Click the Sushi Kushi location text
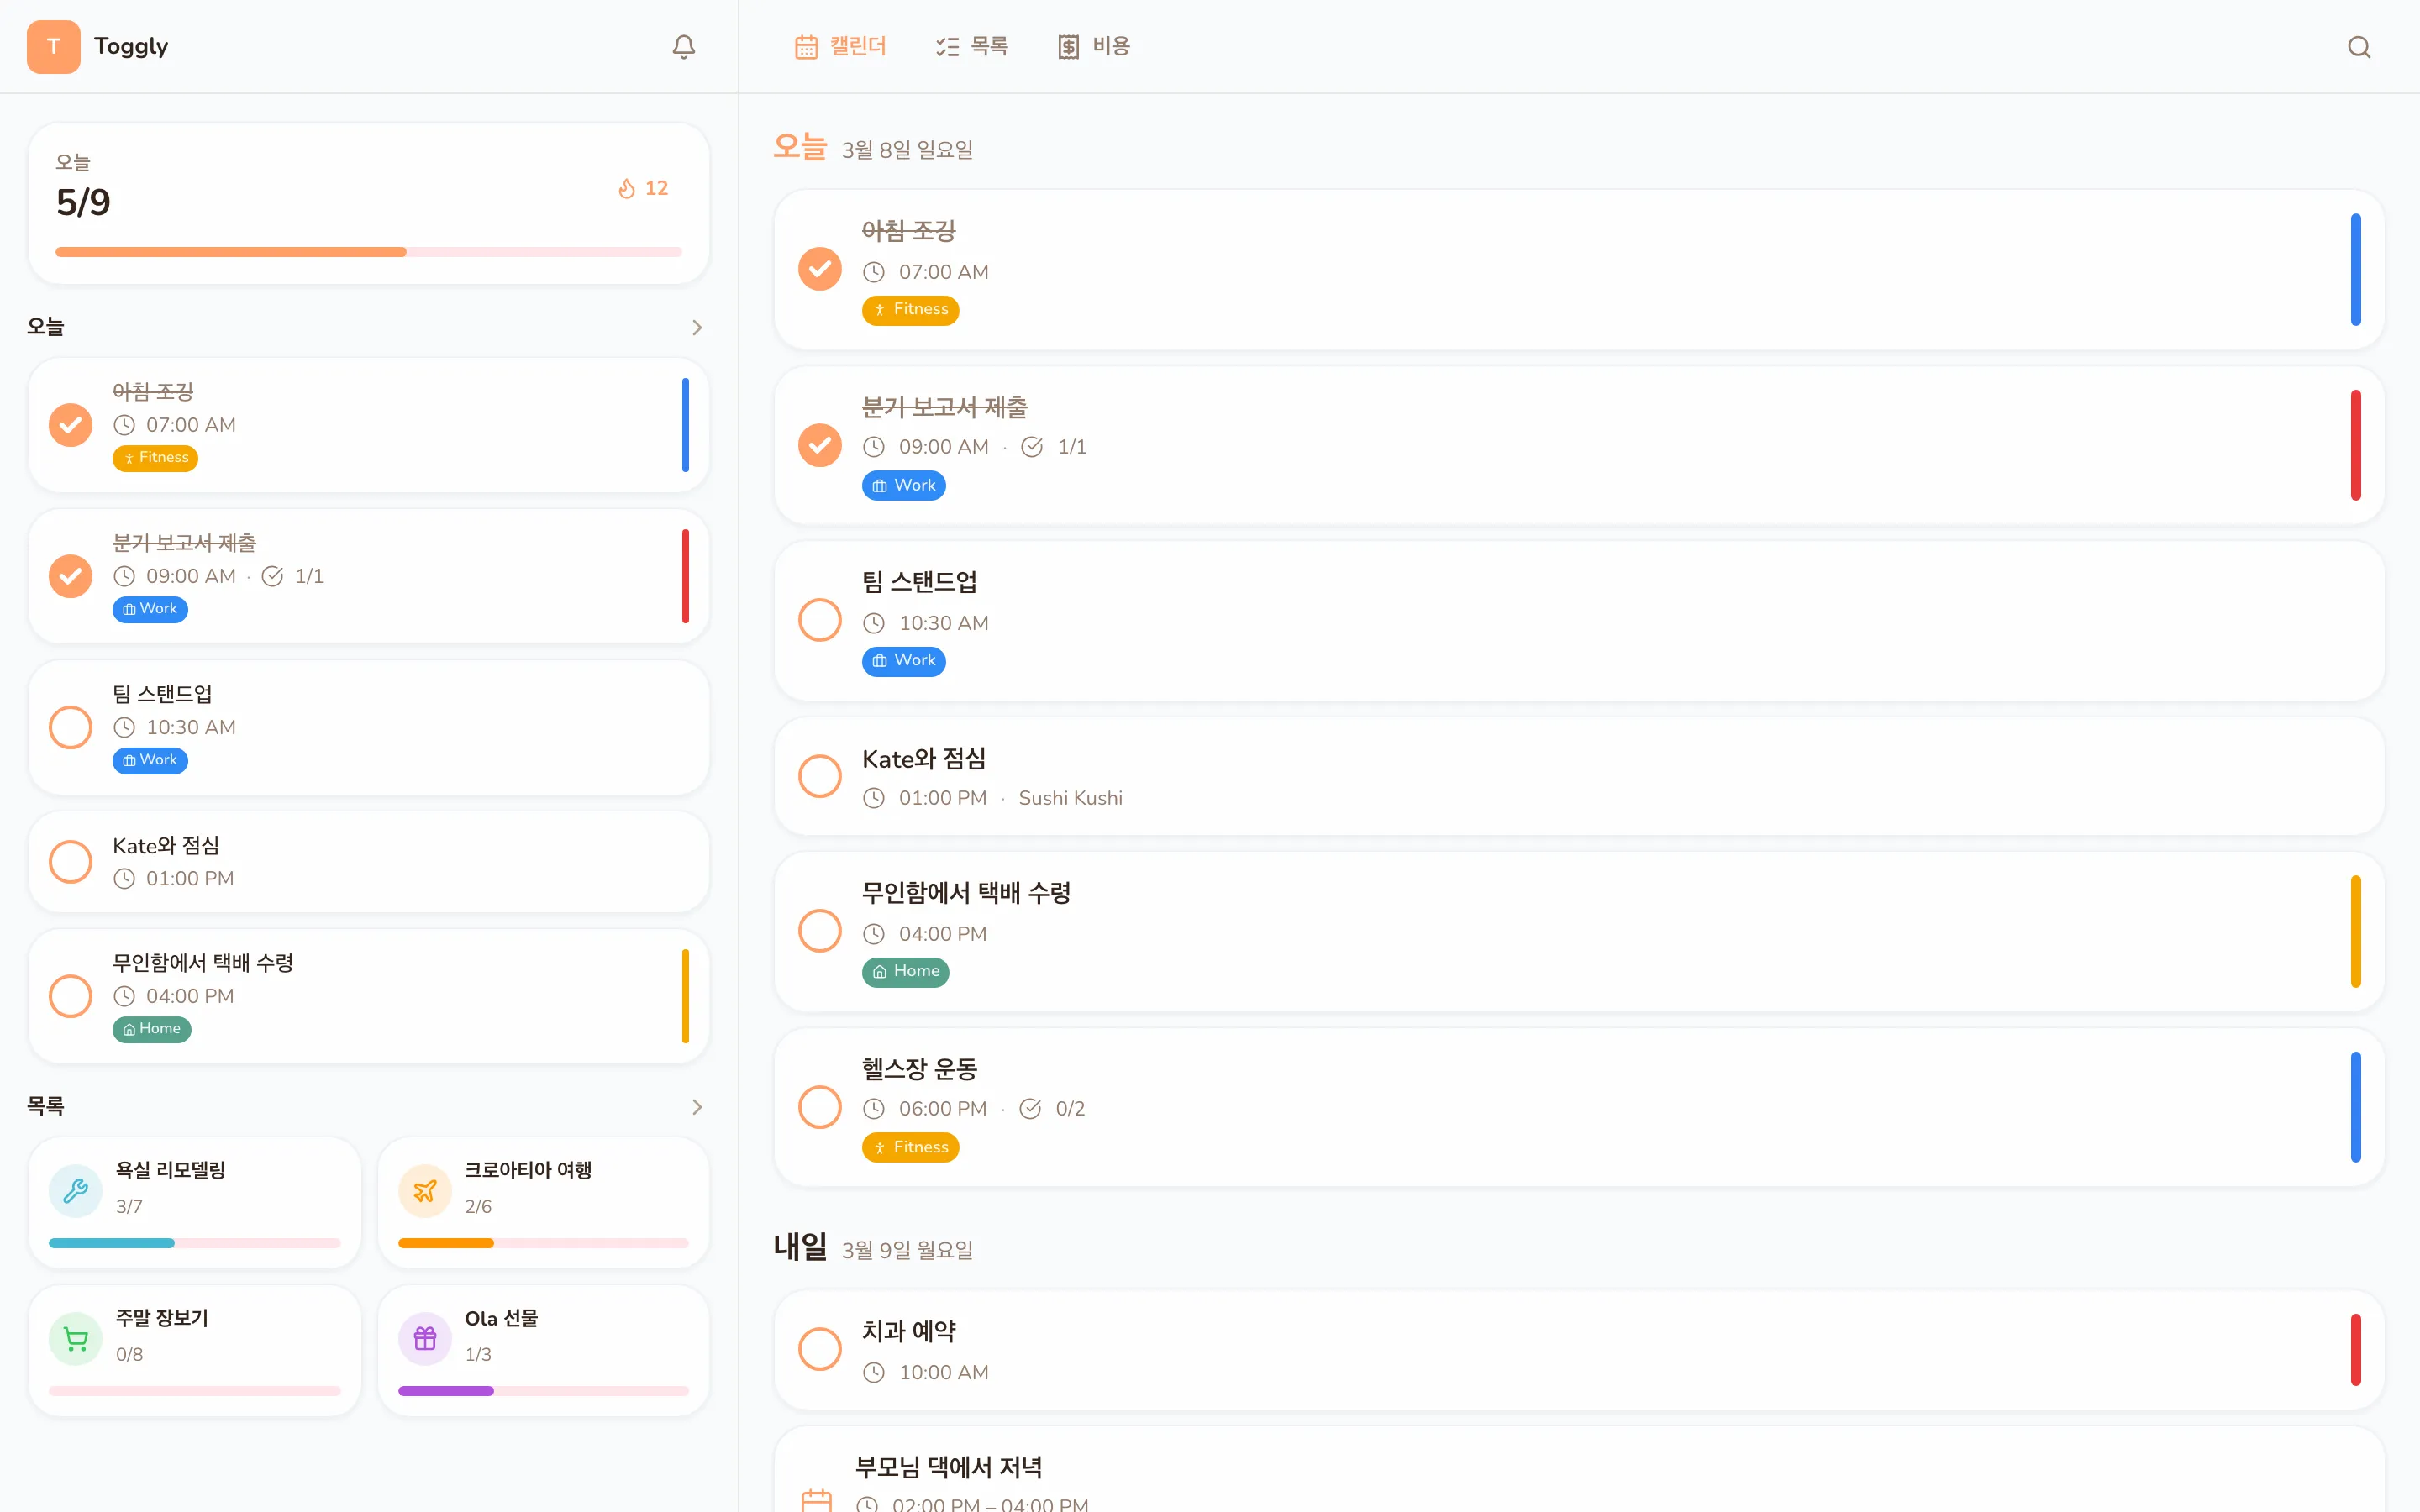The height and width of the screenshot is (1512, 2420). (1070, 798)
